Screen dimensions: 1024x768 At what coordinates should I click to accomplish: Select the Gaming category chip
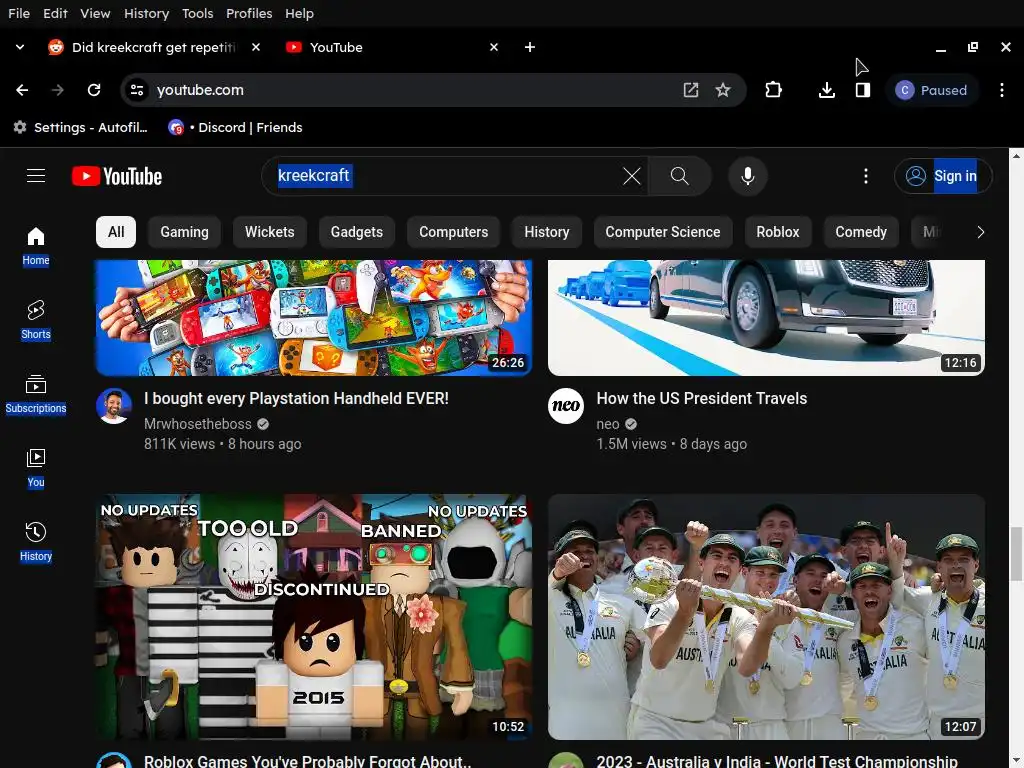pyautogui.click(x=184, y=232)
